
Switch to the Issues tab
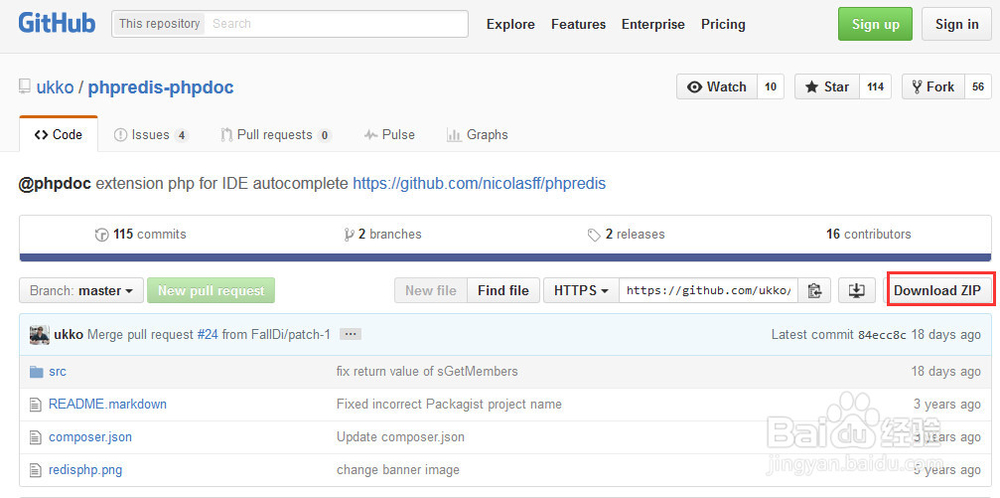pyautogui.click(x=150, y=135)
